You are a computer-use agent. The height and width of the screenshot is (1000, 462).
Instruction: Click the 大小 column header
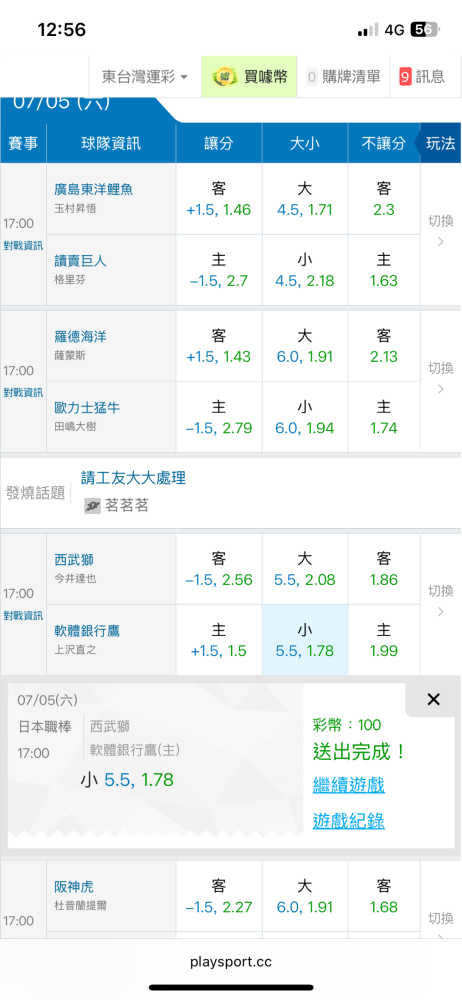click(305, 143)
